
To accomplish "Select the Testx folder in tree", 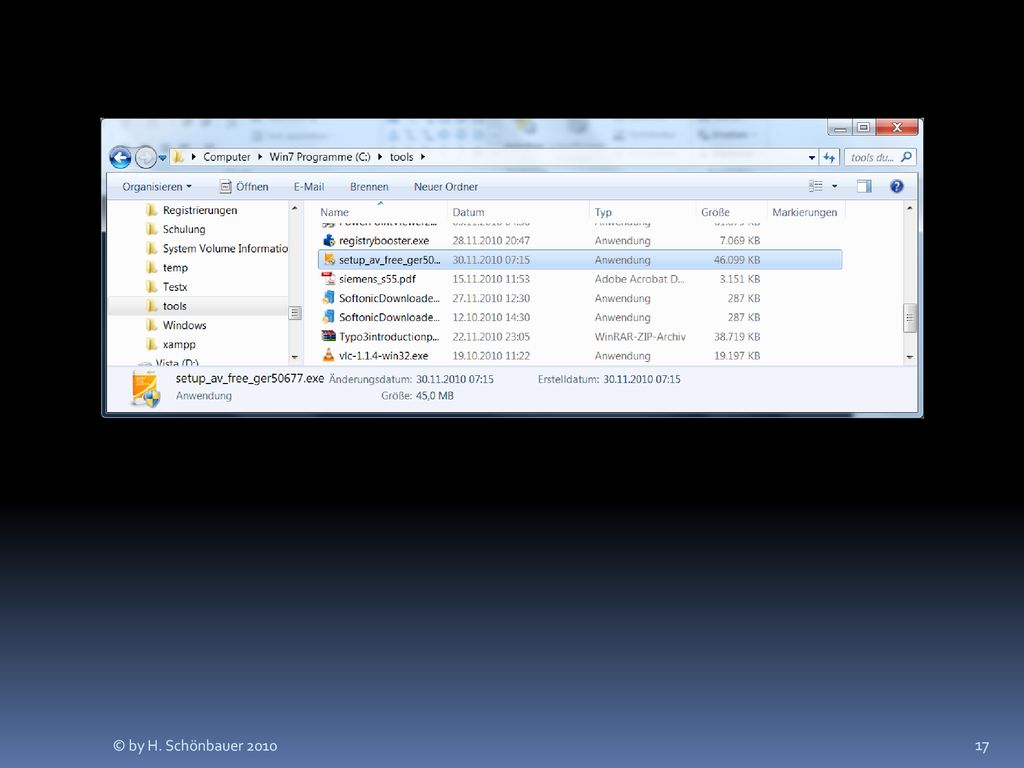I will pos(175,287).
